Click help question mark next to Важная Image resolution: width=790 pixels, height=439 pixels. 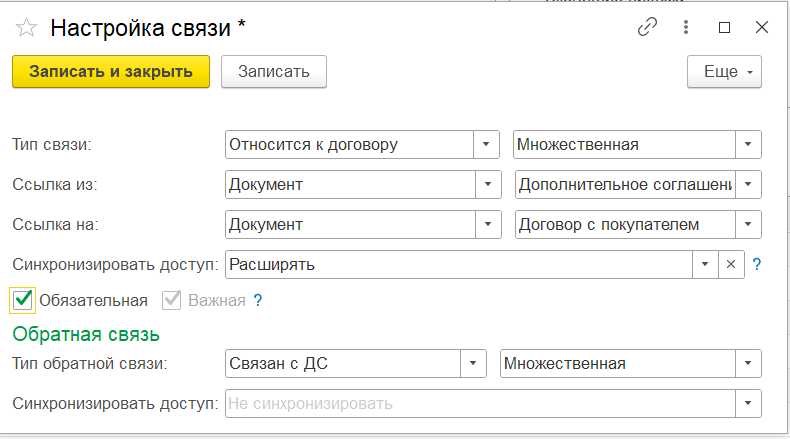point(258,300)
